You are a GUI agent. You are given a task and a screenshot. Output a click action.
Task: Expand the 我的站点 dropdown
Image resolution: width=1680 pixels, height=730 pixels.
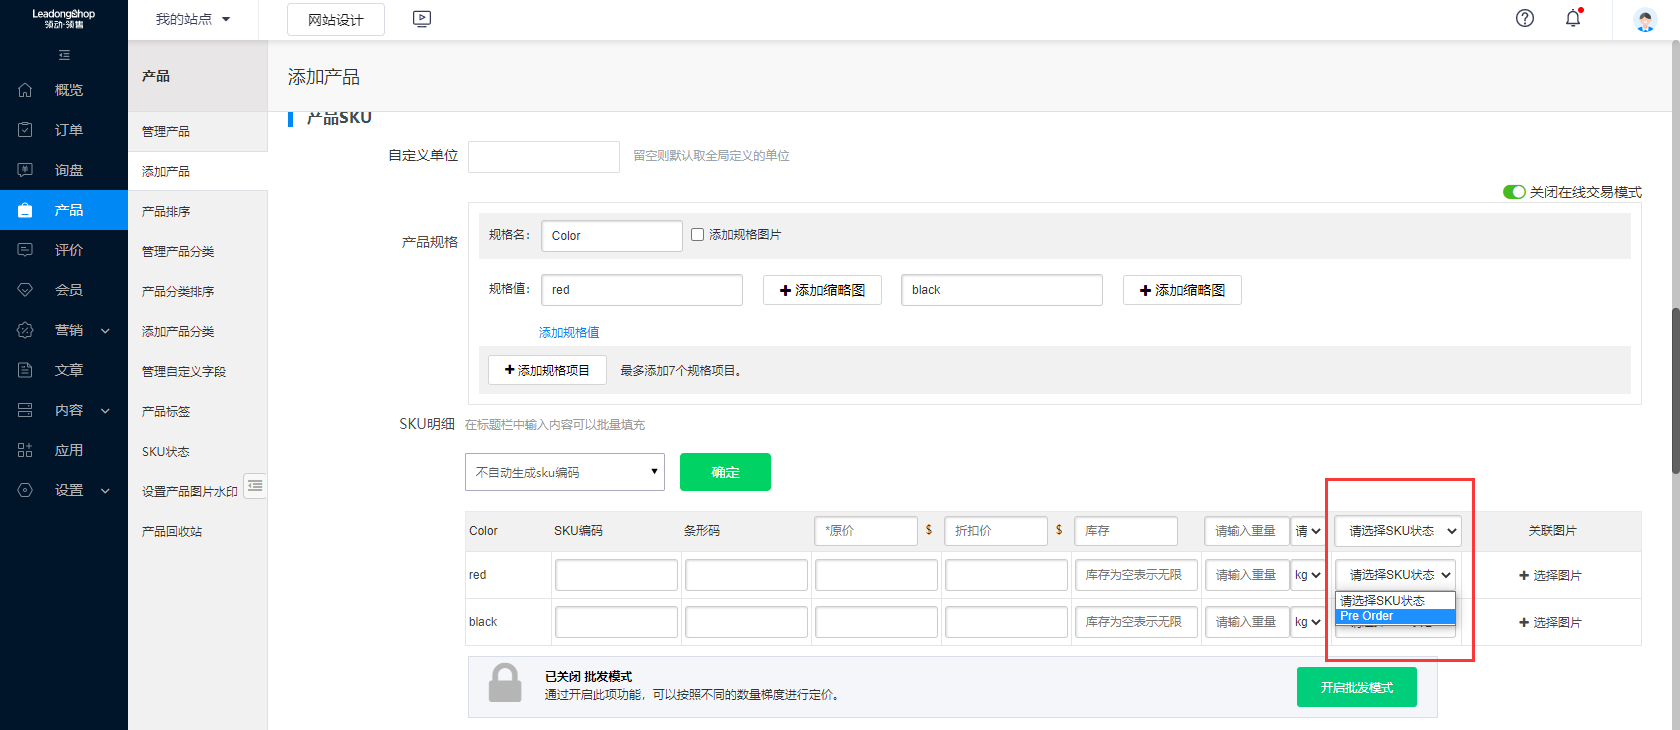coord(192,19)
